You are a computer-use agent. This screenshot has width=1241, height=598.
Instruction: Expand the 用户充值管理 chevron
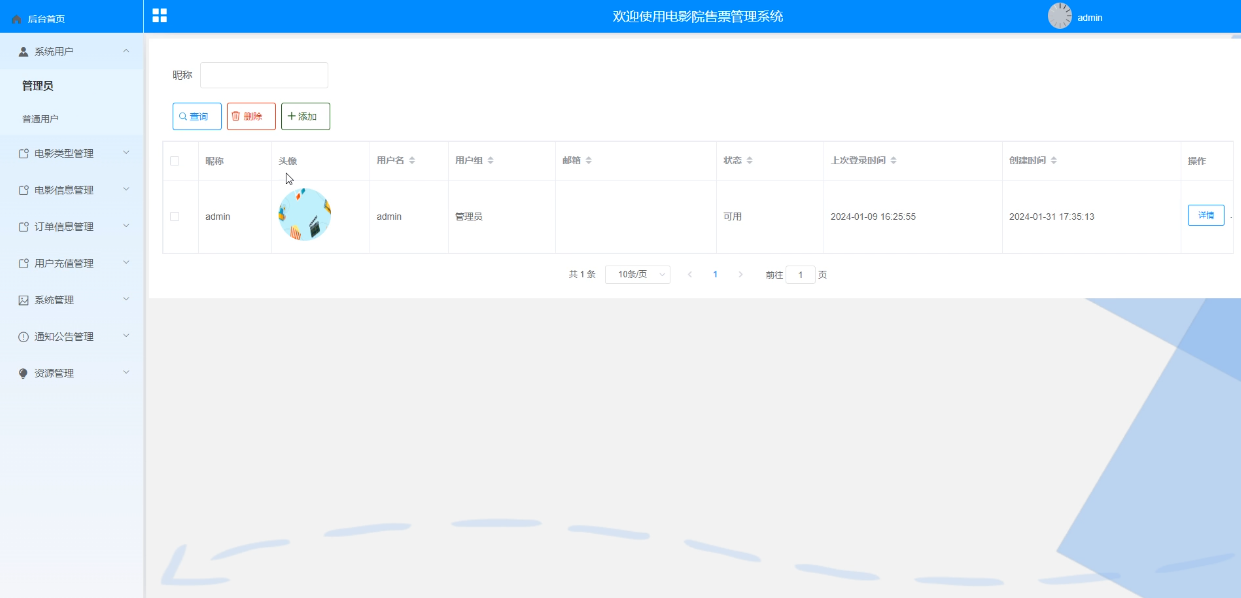[126, 262]
